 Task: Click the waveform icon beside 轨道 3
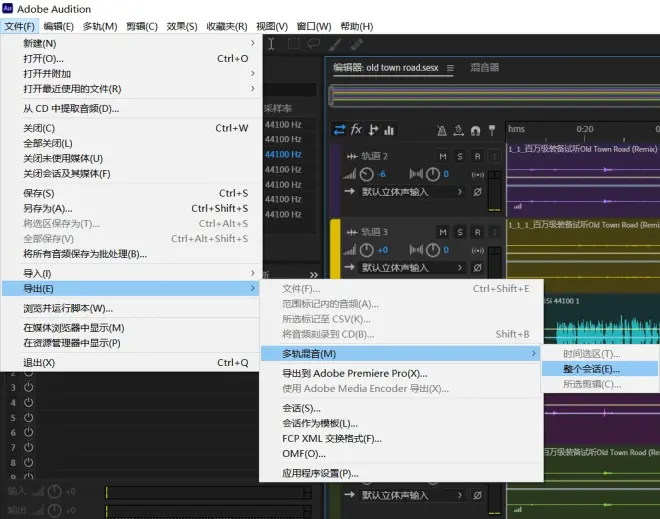coord(352,232)
